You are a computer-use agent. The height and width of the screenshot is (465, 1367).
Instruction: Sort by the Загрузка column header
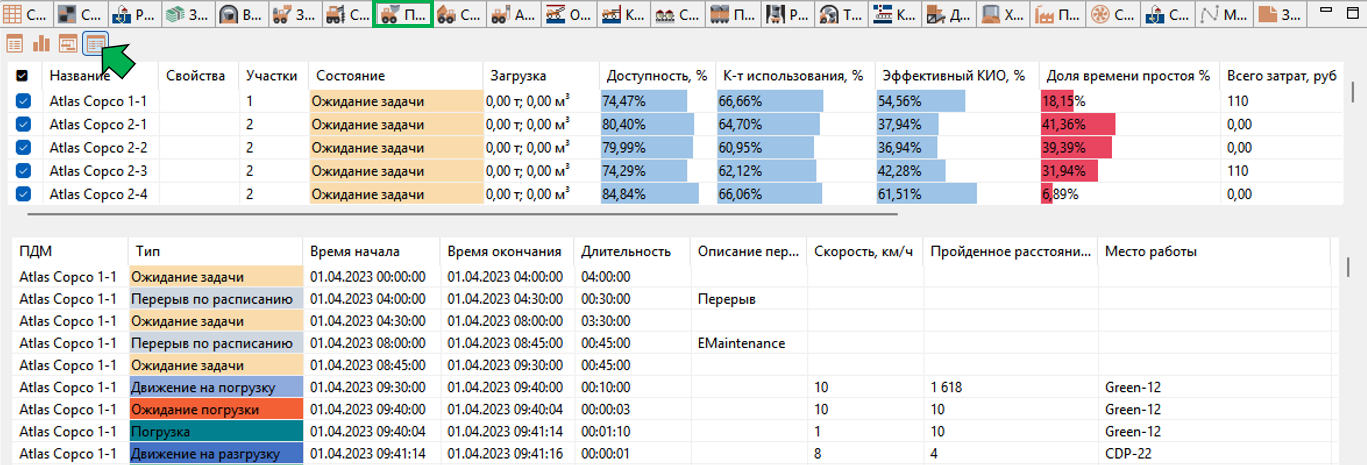[x=540, y=76]
